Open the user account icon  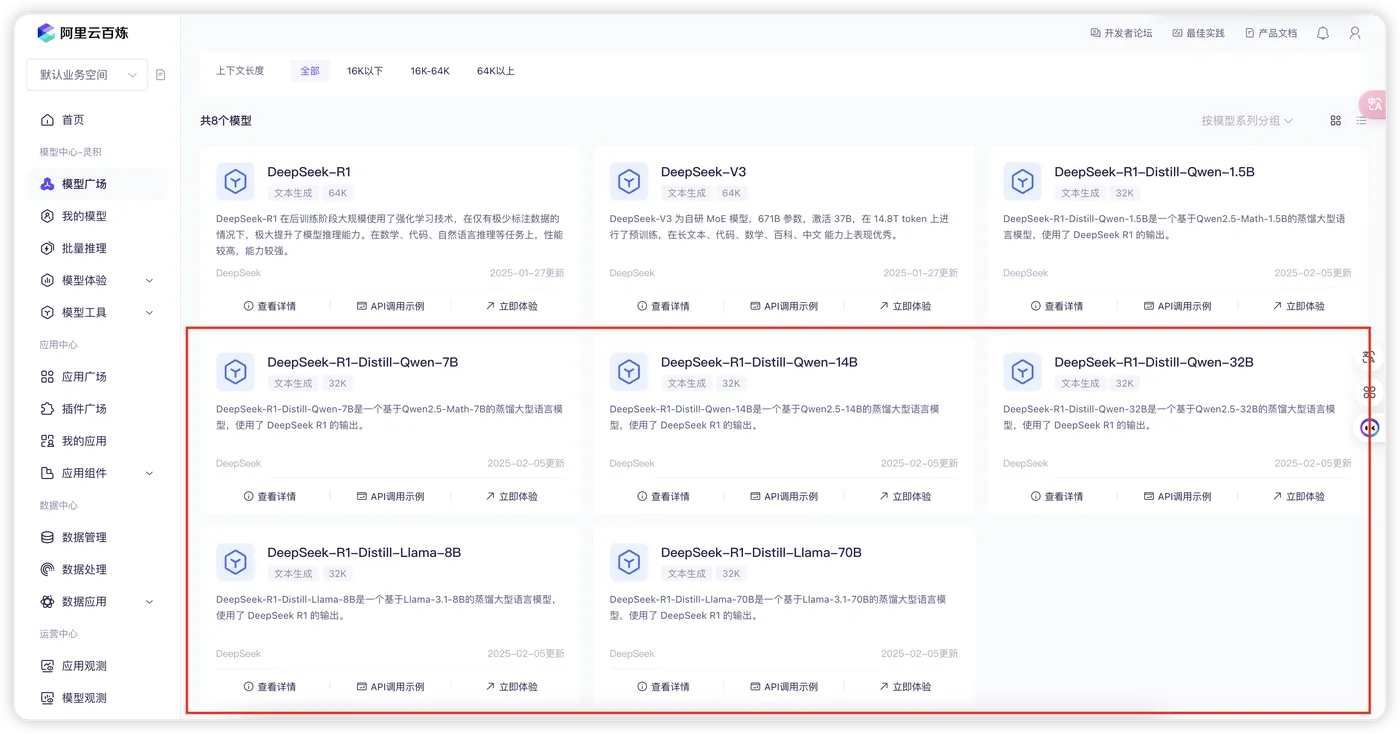(1355, 33)
